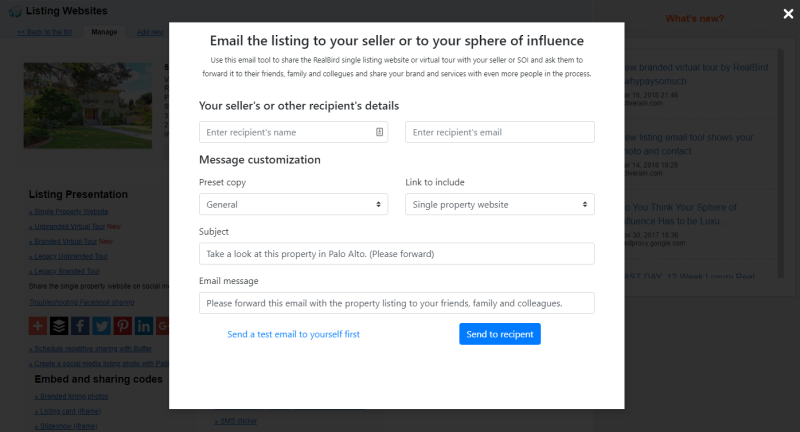Share listing via Facebook icon
The width and height of the screenshot is (800, 432).
point(80,326)
